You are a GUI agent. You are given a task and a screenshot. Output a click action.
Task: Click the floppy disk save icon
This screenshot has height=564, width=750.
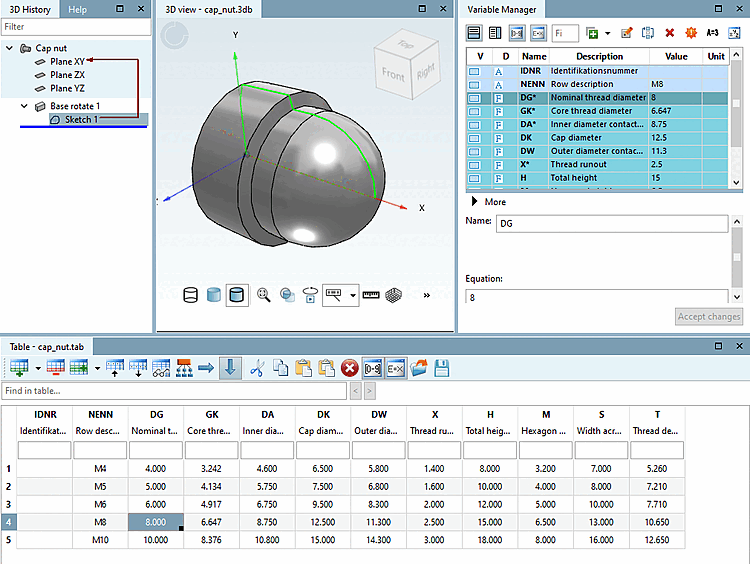tap(441, 368)
